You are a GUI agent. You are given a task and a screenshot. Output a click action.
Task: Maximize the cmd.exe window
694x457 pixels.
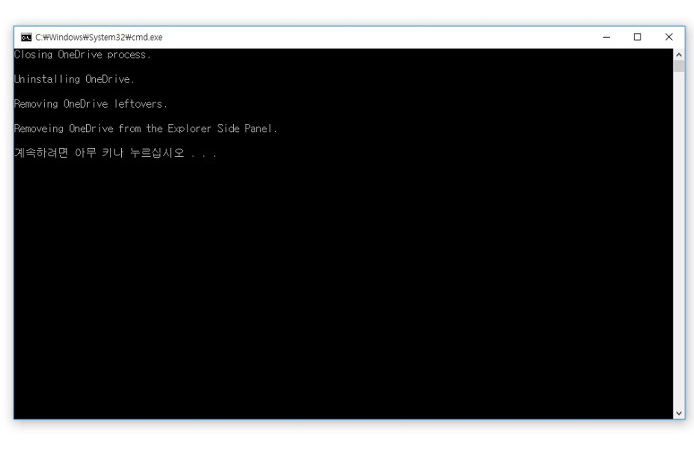point(637,37)
